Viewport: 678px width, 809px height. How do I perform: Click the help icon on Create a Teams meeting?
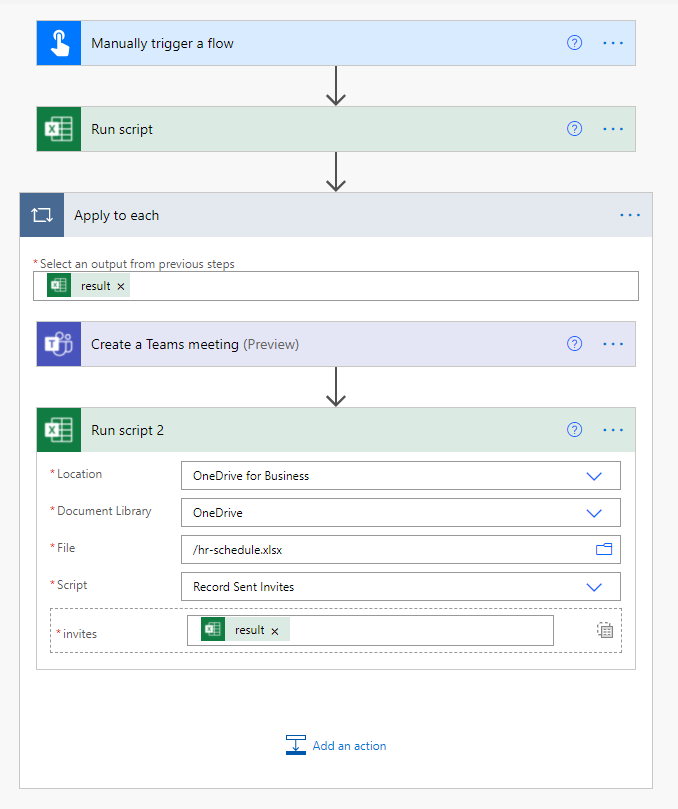click(x=574, y=343)
